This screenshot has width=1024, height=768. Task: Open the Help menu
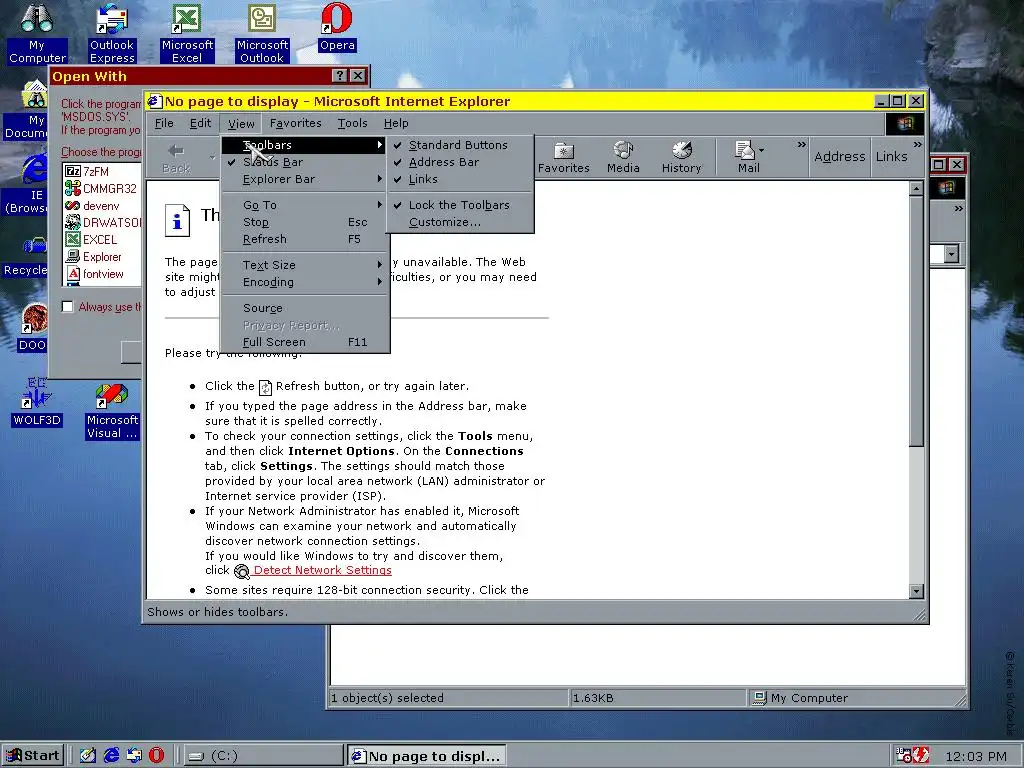(396, 123)
